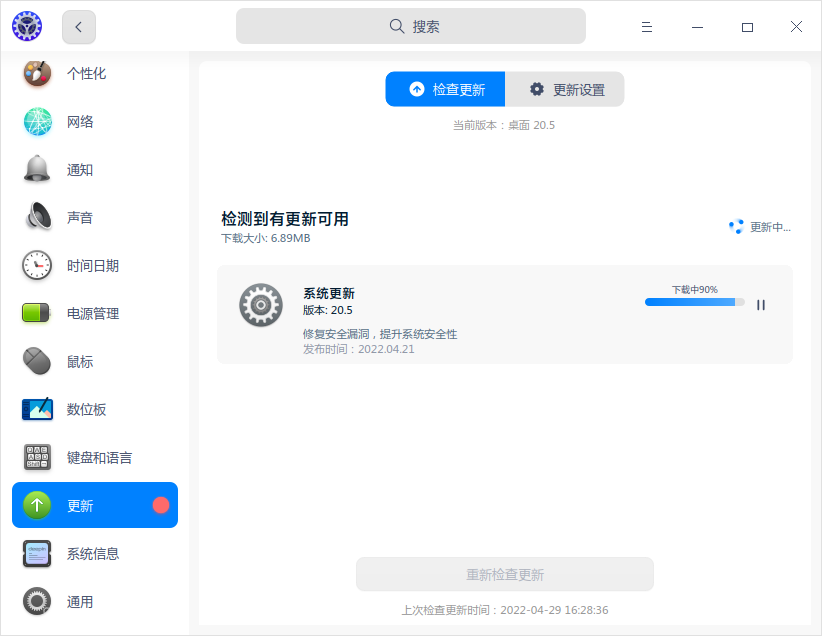Image resolution: width=822 pixels, height=636 pixels.
Task: Close the Control Center window
Action: pyautogui.click(x=796, y=27)
